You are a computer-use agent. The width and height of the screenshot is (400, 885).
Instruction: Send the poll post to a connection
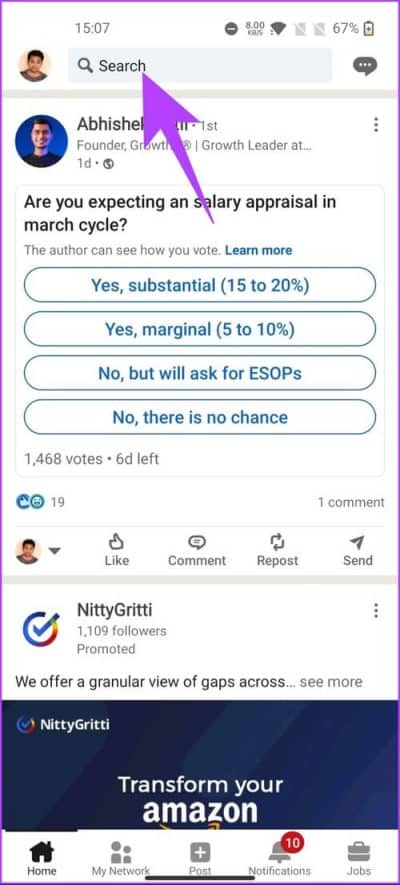(358, 550)
